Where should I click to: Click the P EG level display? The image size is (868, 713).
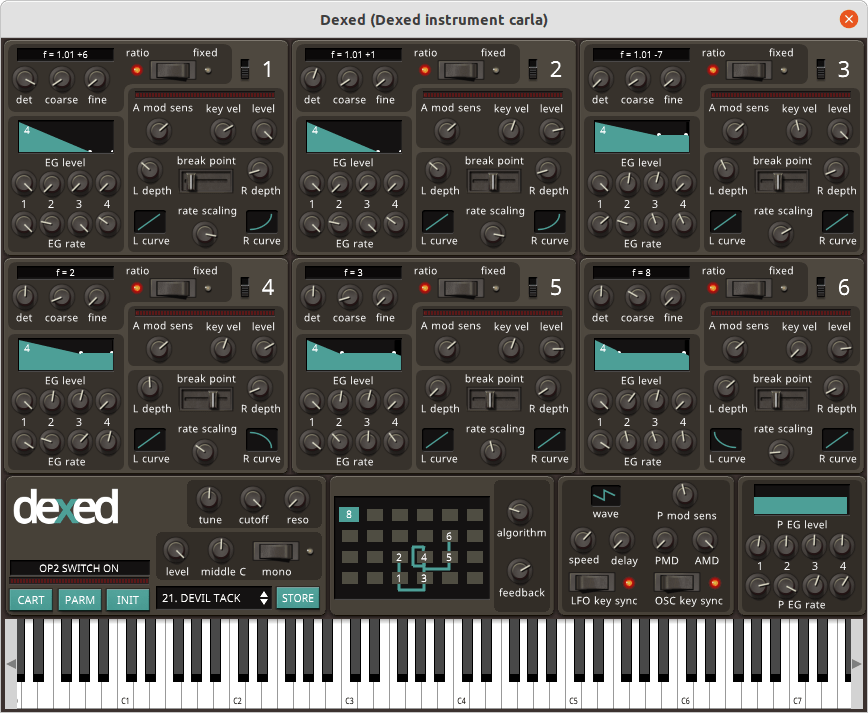(801, 501)
